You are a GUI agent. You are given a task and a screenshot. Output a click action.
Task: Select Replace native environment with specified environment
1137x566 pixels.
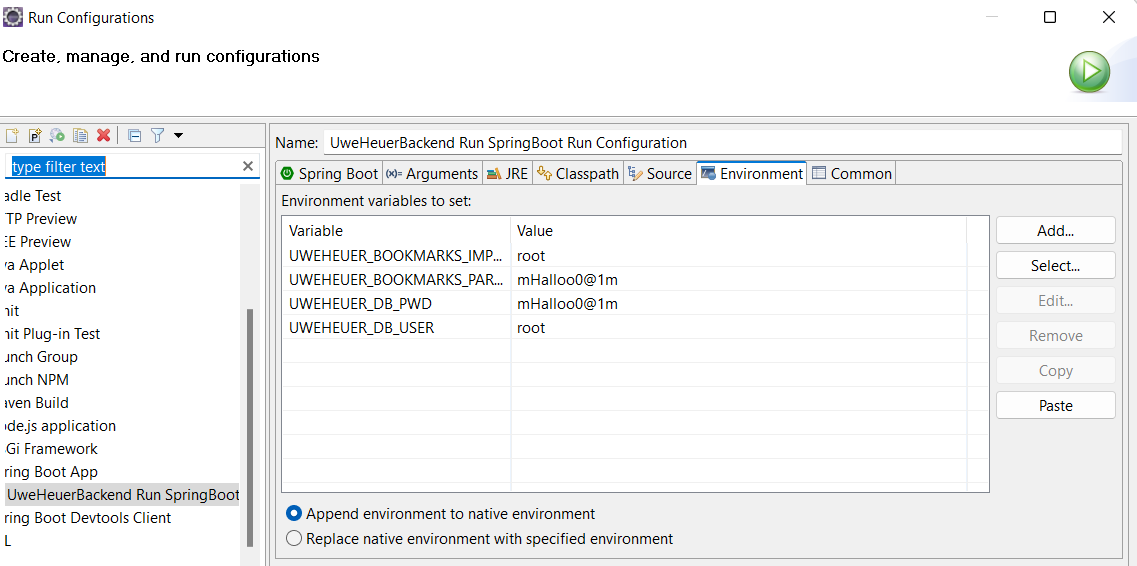294,539
